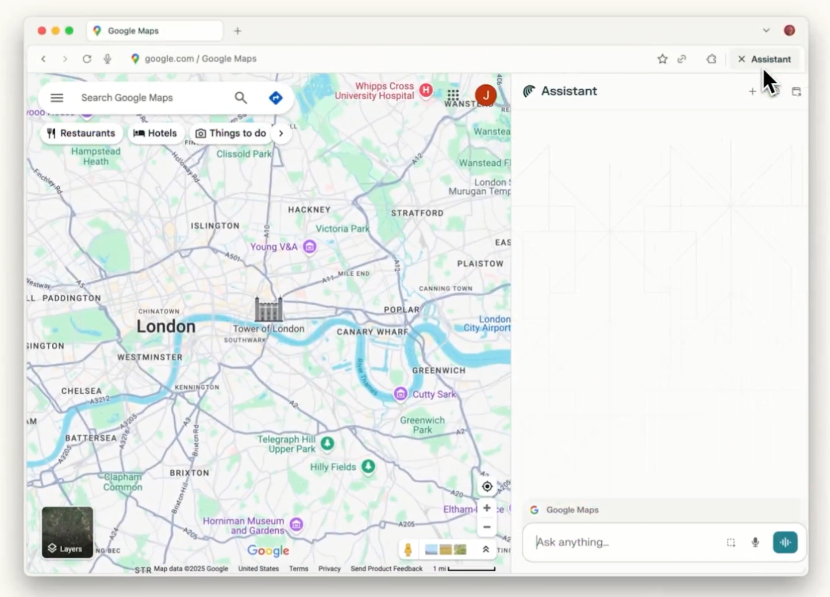Viewport: 830px width, 597px height.
Task: Open the browser profile avatar
Action: [789, 30]
